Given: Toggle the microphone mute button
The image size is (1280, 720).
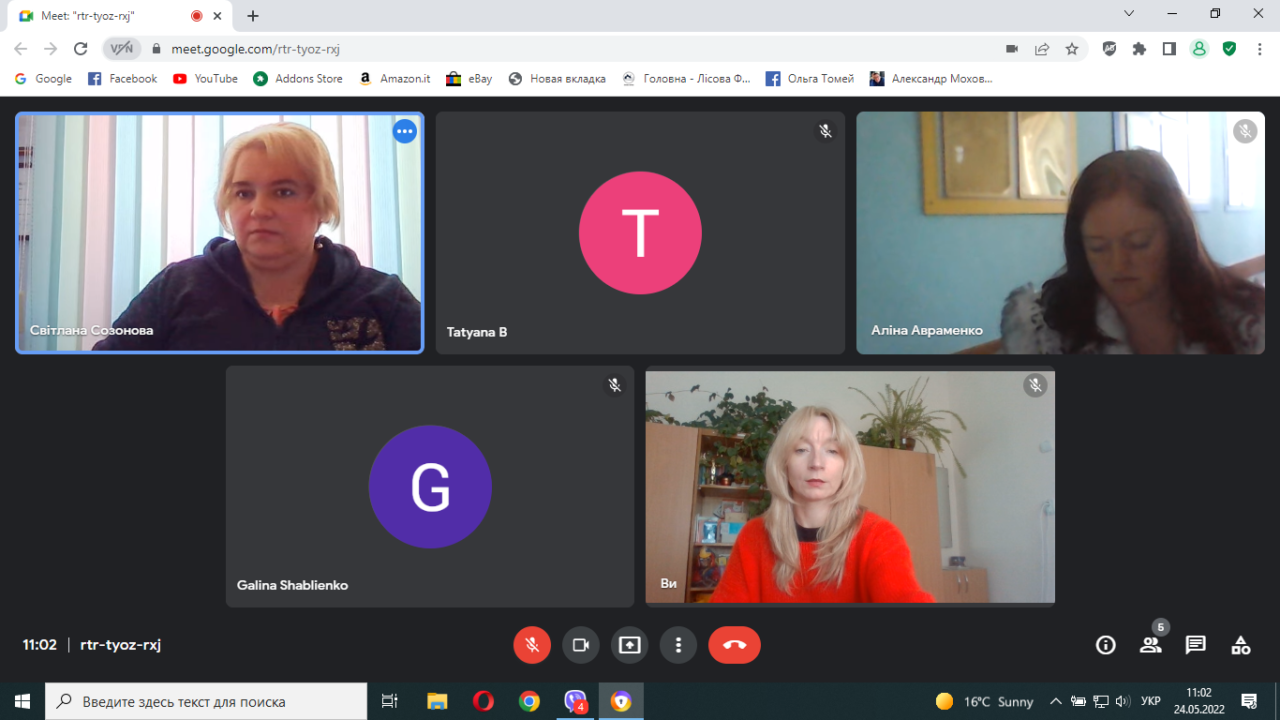Looking at the screenshot, I should coord(532,645).
